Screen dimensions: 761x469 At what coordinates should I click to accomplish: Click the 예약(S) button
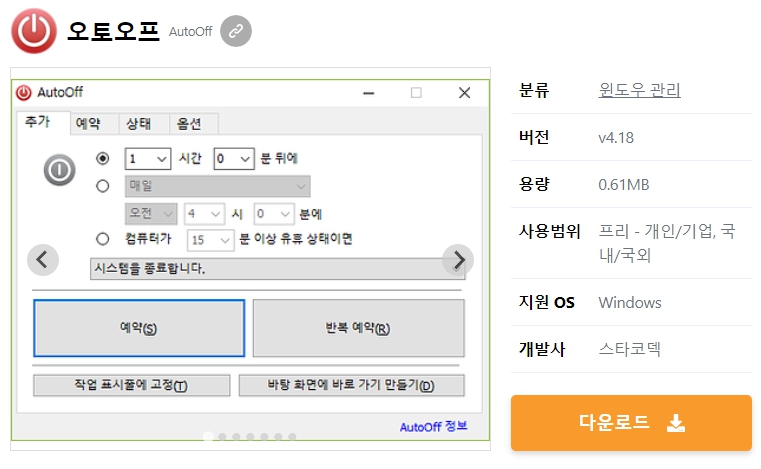[x=139, y=328]
